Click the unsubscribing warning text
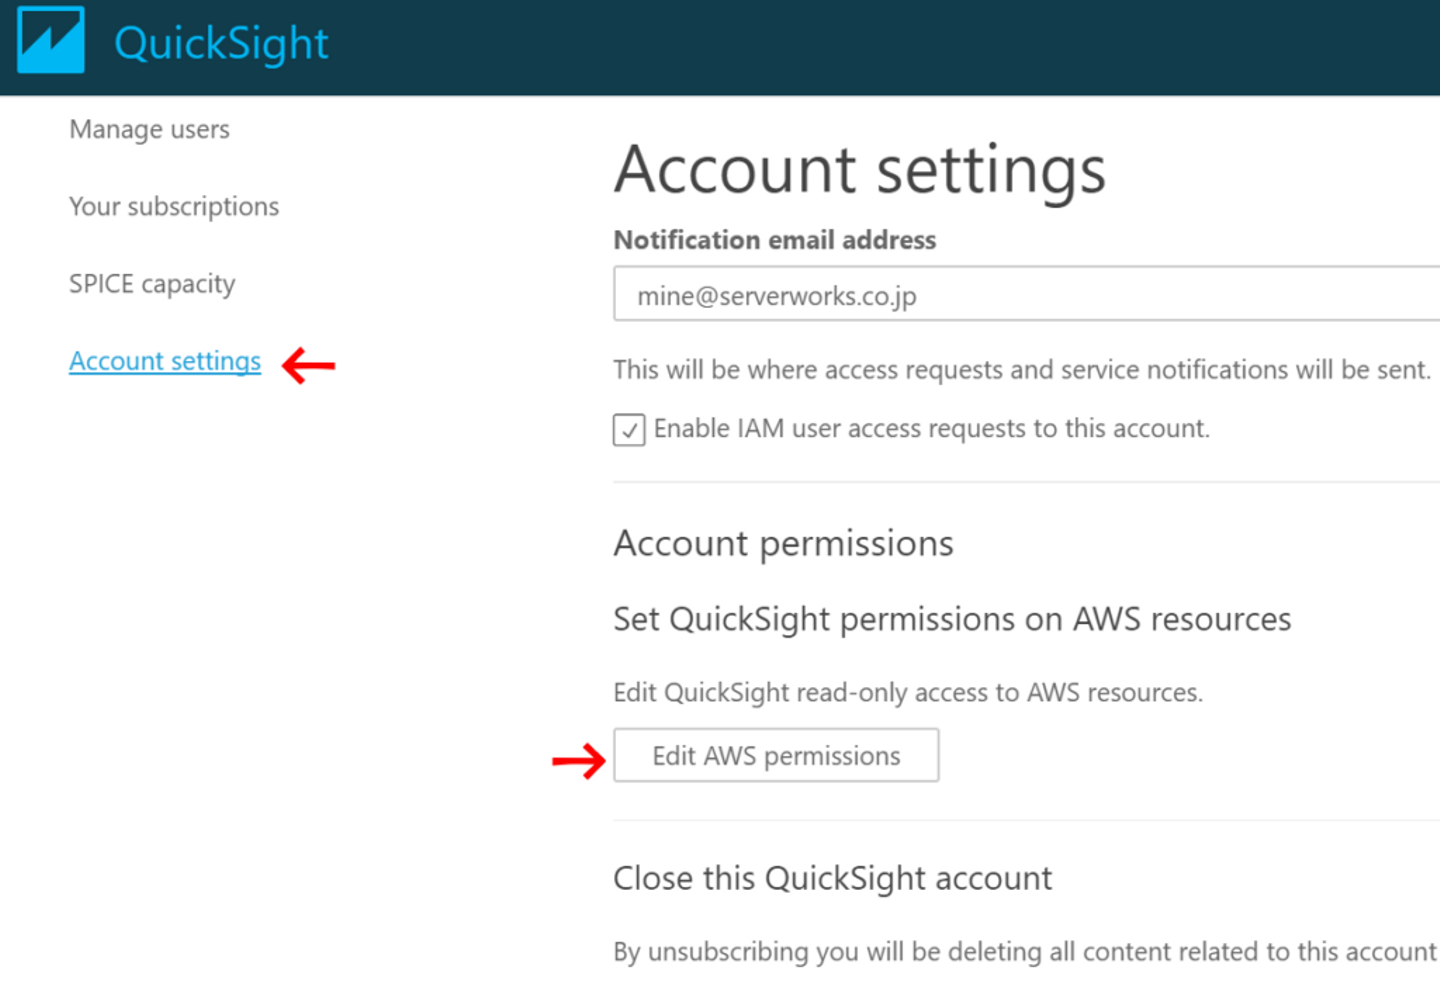The width and height of the screenshot is (1440, 987). coord(1024,951)
